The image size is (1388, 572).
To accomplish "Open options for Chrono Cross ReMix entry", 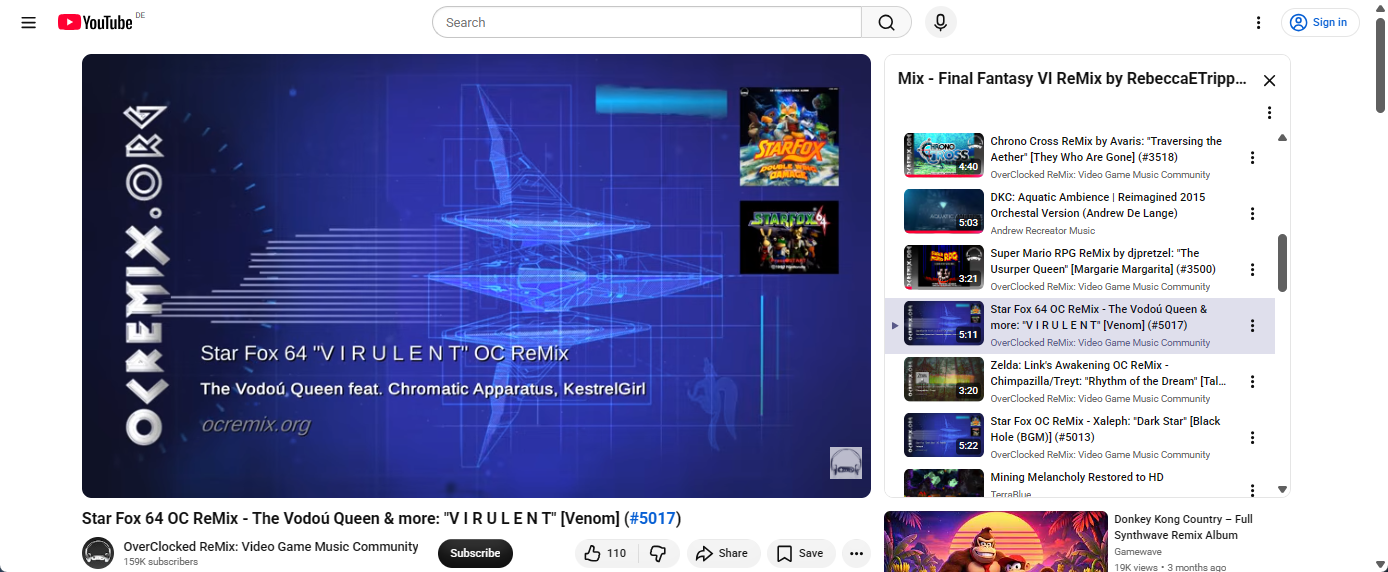I will (1252, 157).
